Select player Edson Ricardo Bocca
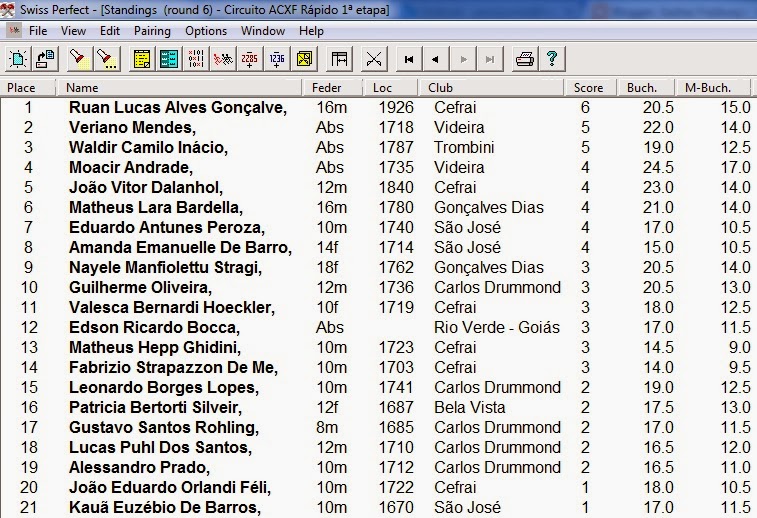 [154, 328]
